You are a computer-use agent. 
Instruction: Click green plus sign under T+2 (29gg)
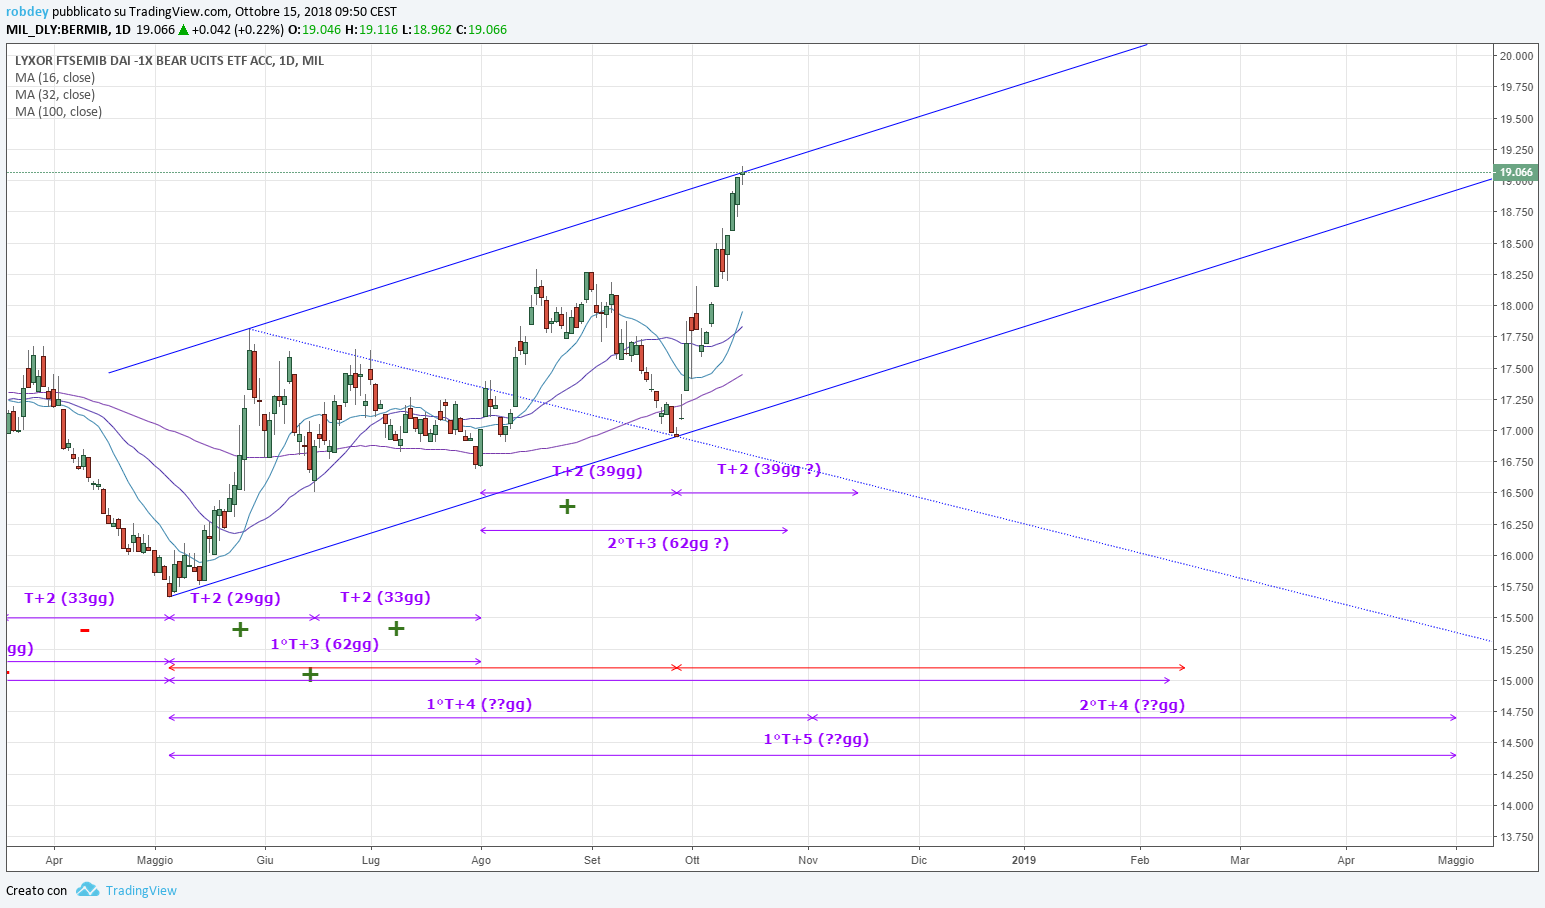(x=240, y=629)
